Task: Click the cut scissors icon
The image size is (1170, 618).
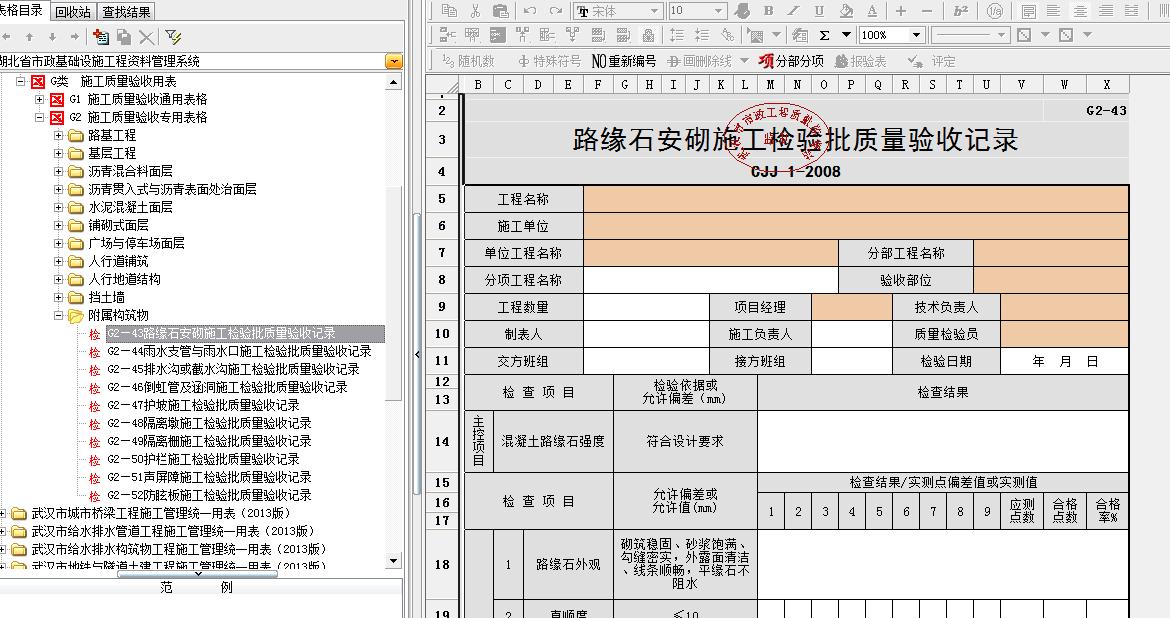Action: pyautogui.click(x=475, y=11)
